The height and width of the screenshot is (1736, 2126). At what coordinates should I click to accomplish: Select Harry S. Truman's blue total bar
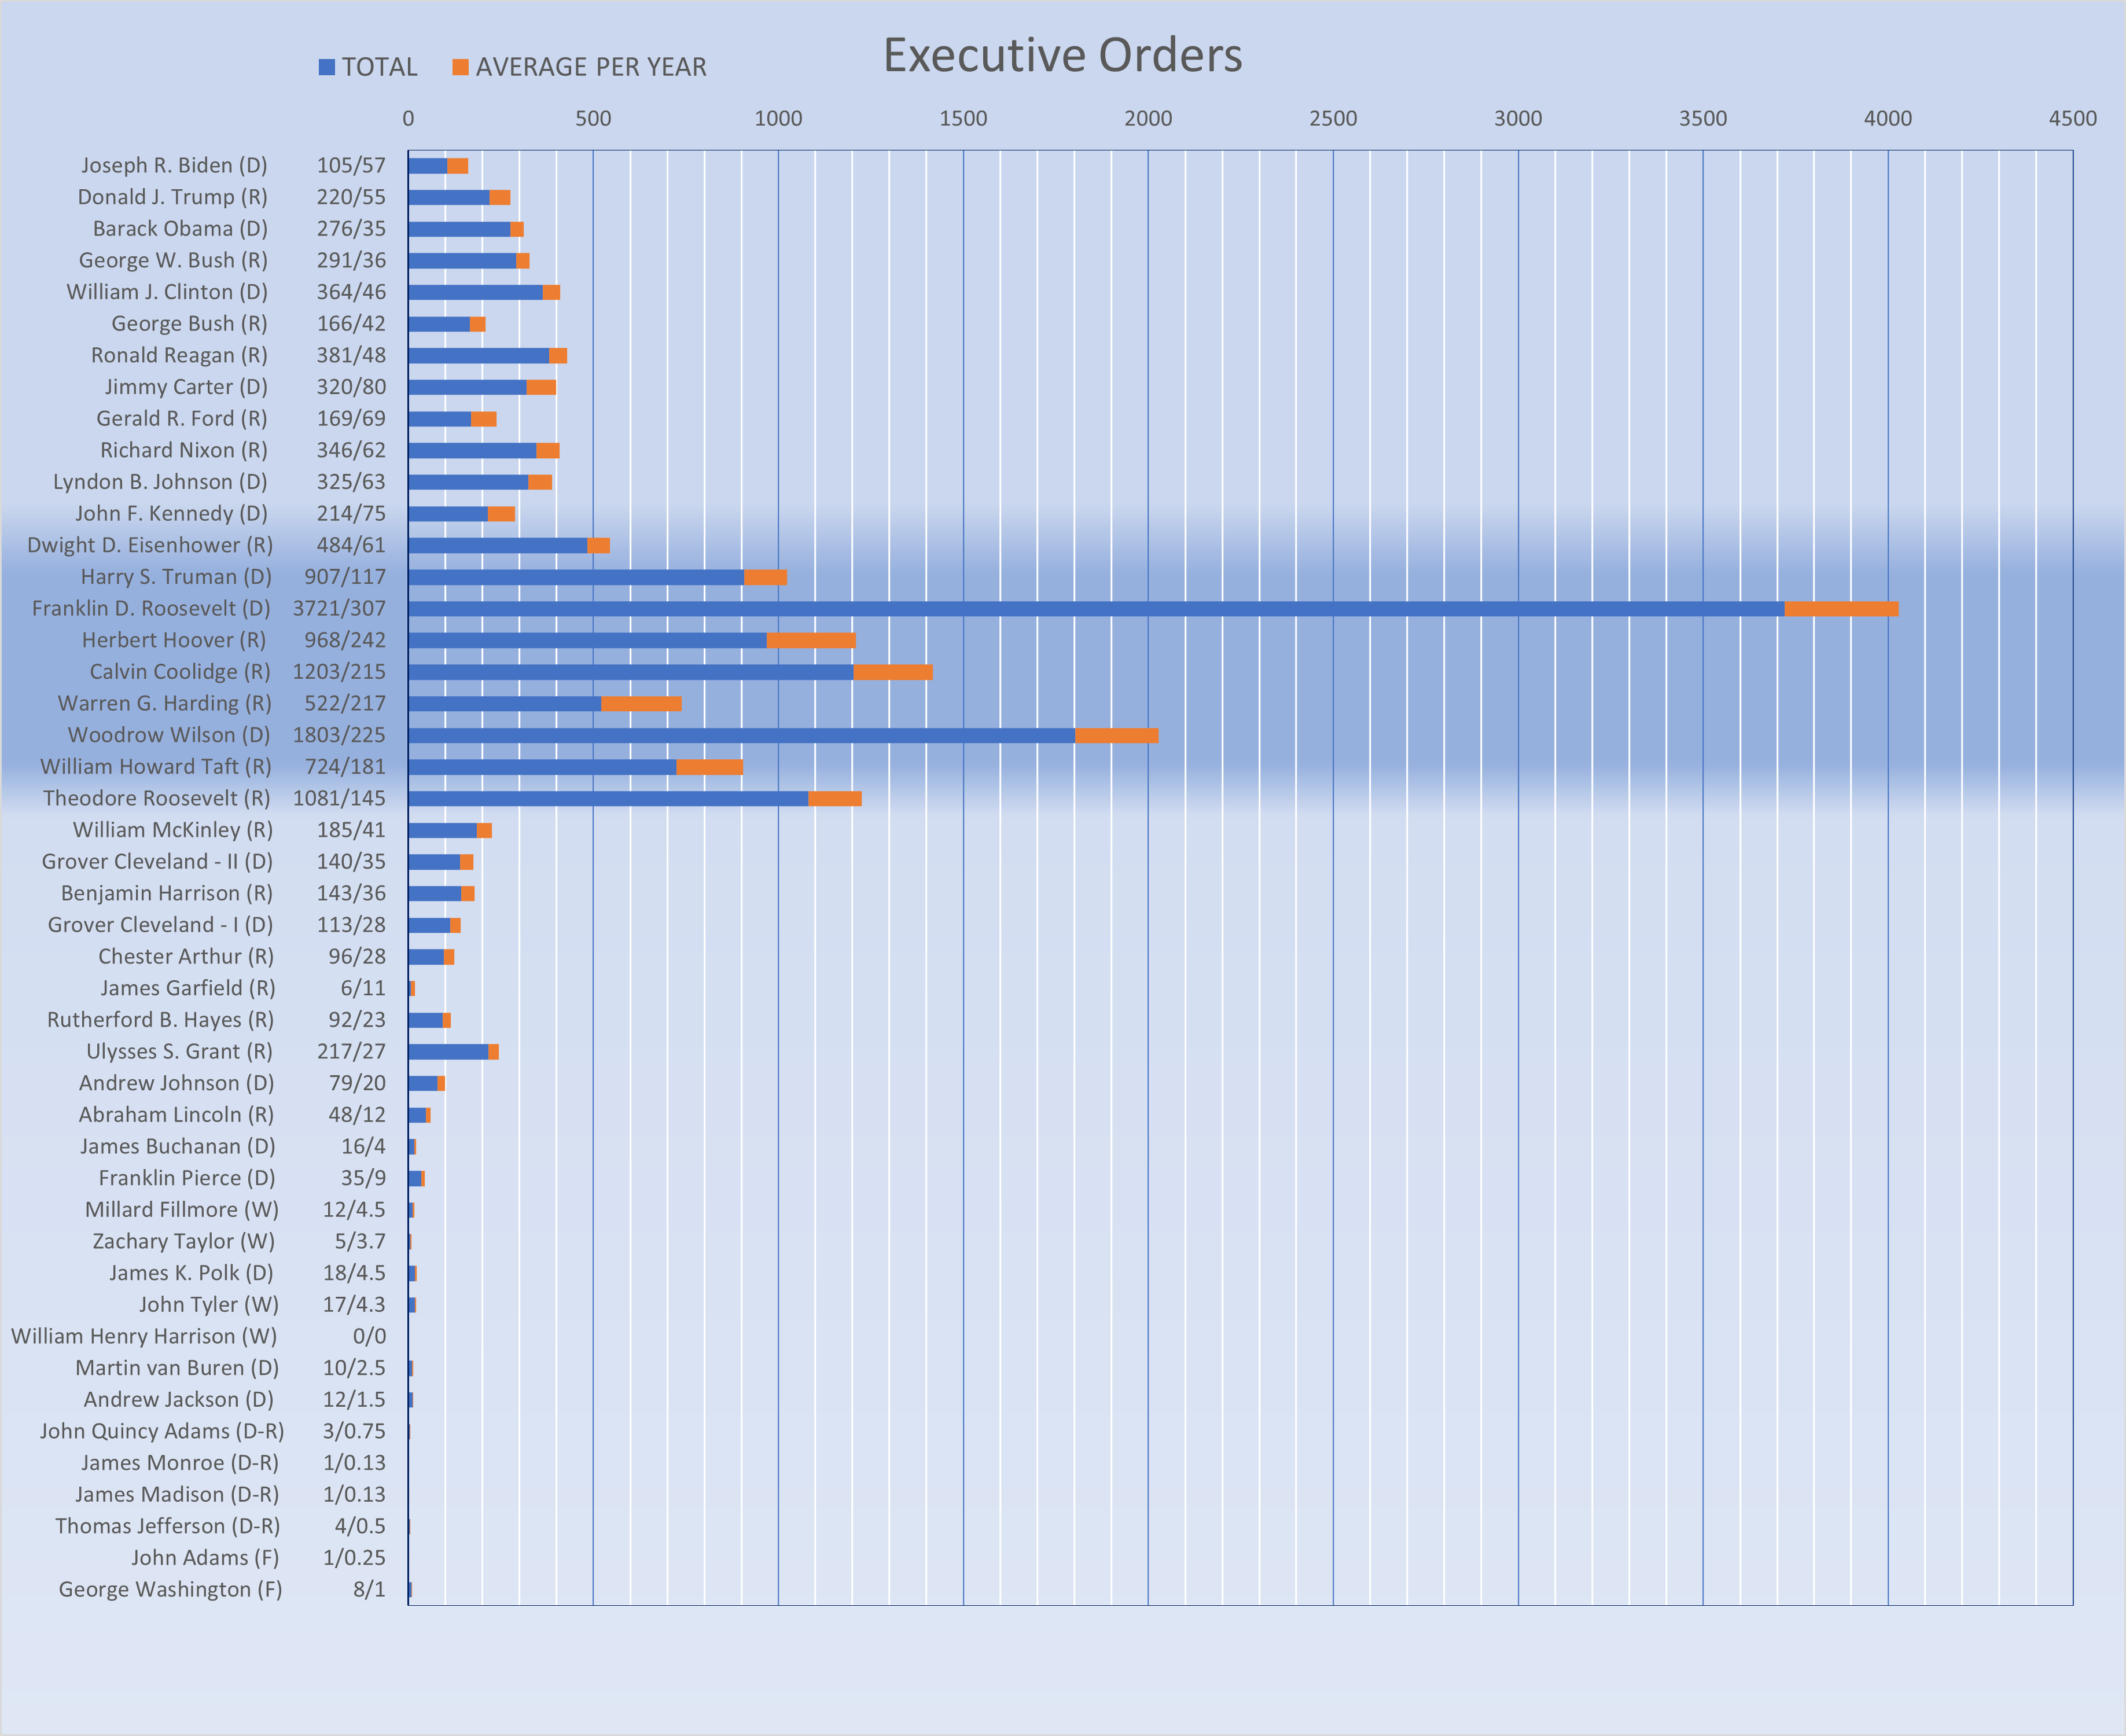[575, 577]
